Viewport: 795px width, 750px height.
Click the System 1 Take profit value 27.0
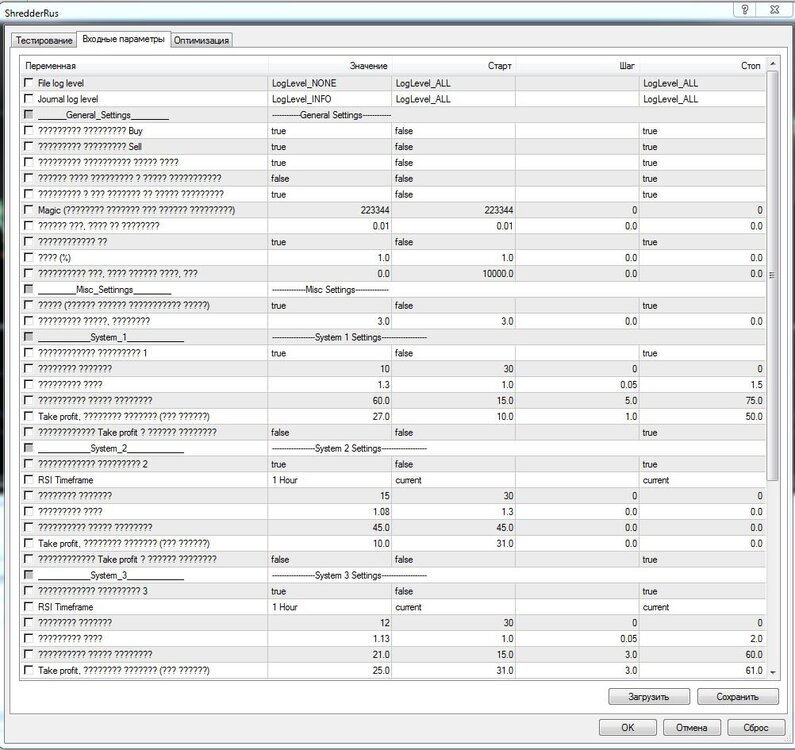pos(381,416)
